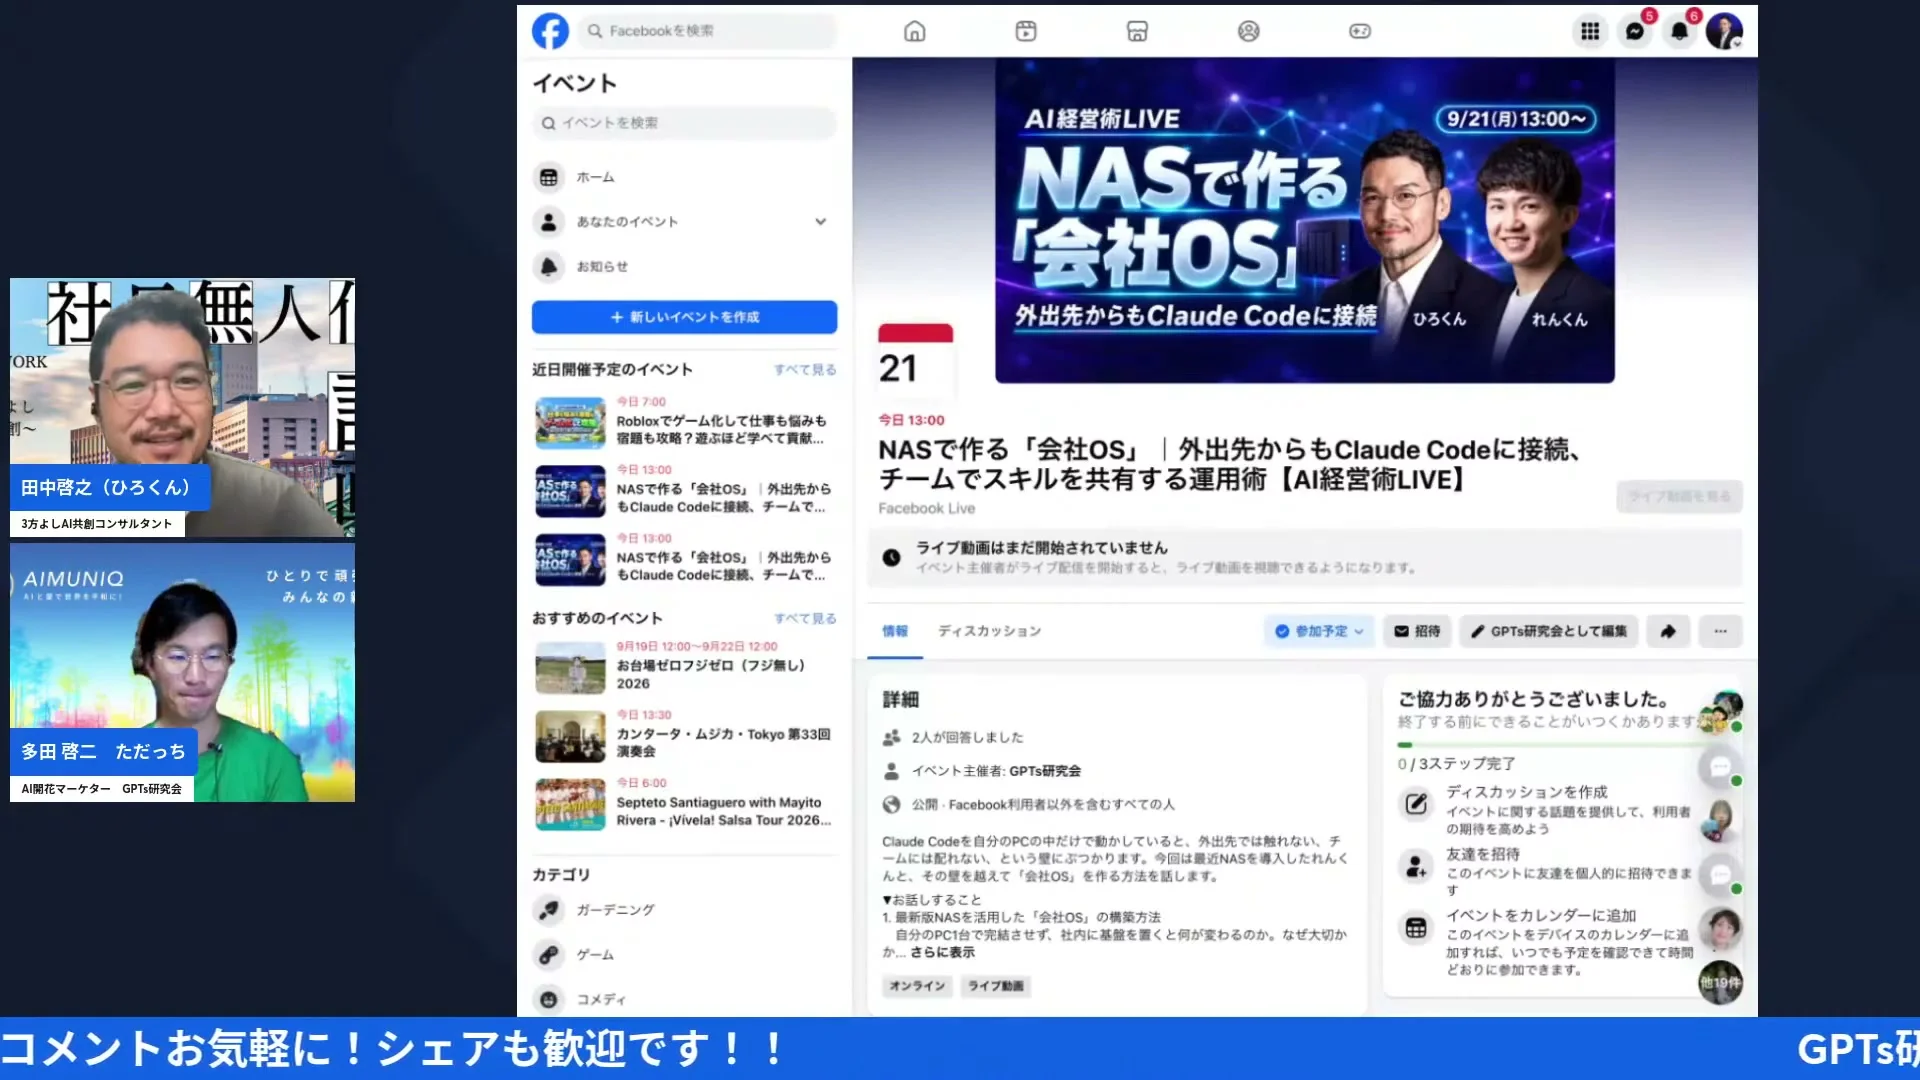Open the menu grid icon

click(x=1590, y=31)
